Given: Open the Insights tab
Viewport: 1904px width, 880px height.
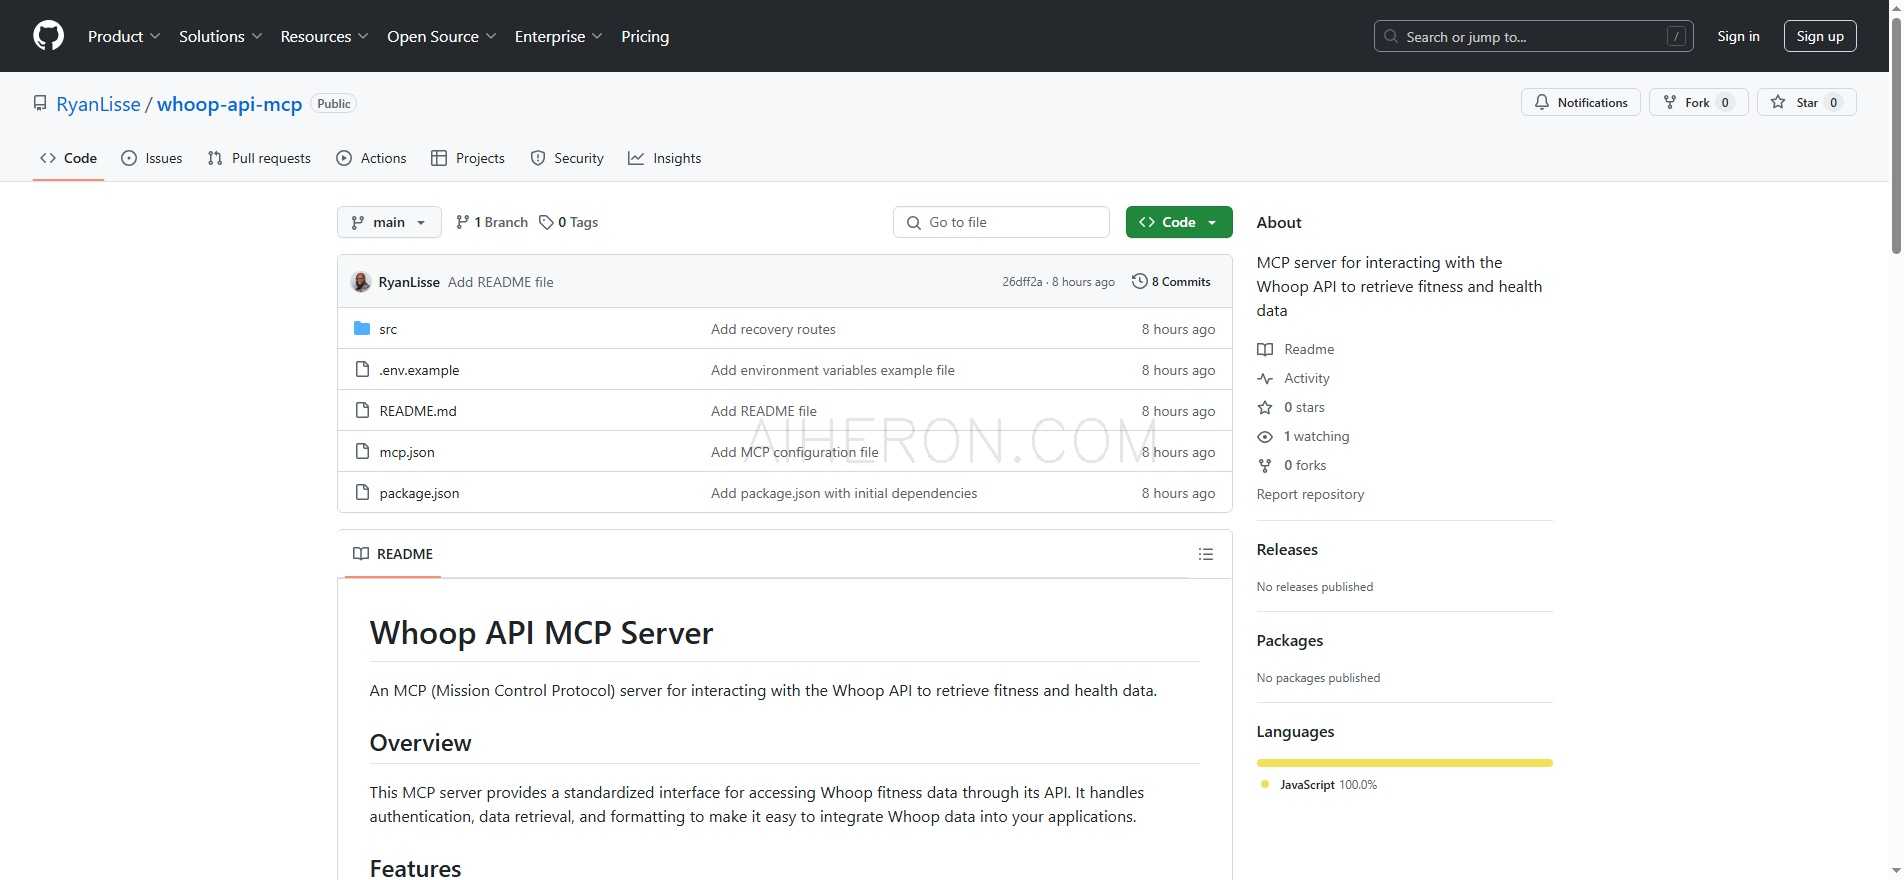Looking at the screenshot, I should (x=665, y=158).
